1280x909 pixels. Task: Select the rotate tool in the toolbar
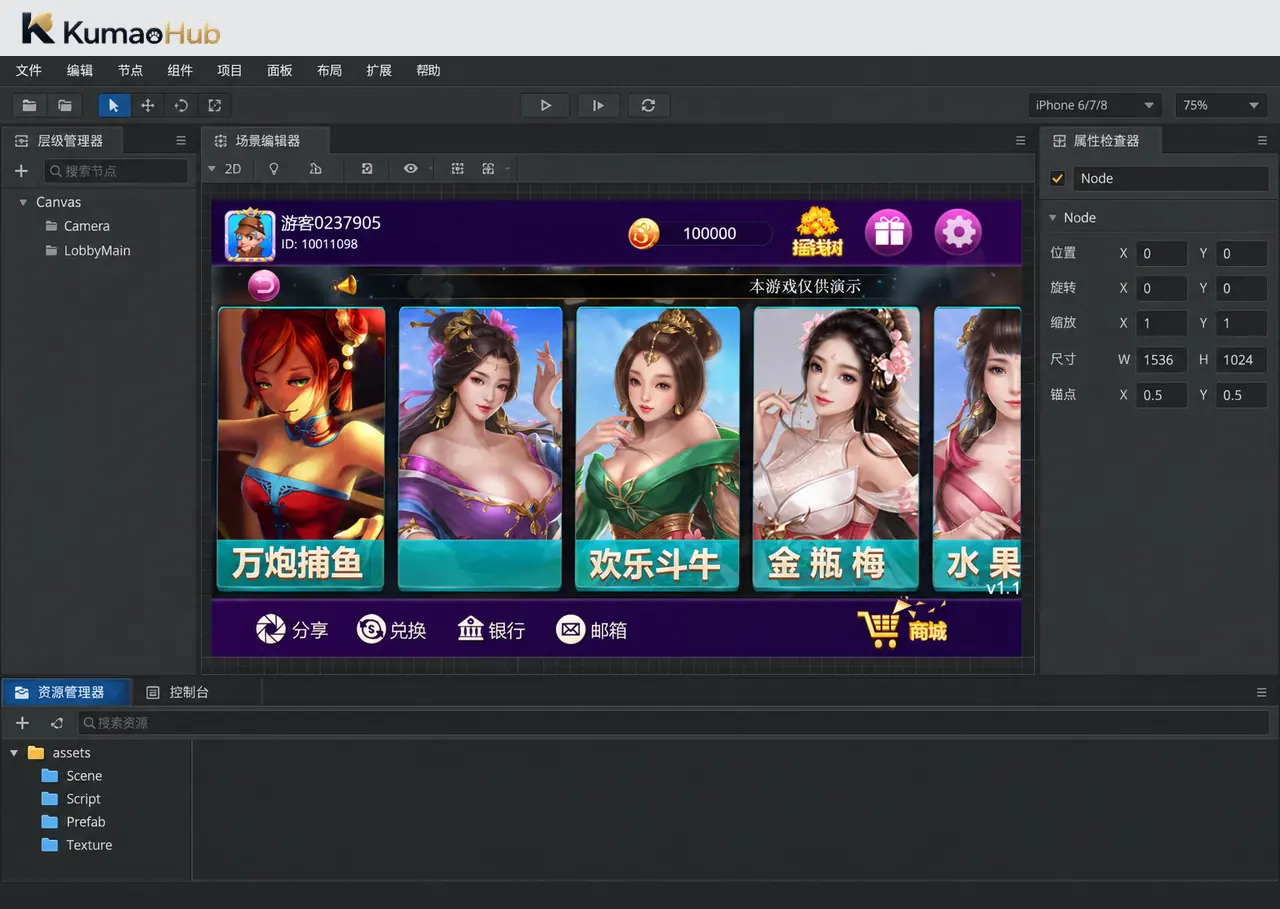pyautogui.click(x=181, y=105)
